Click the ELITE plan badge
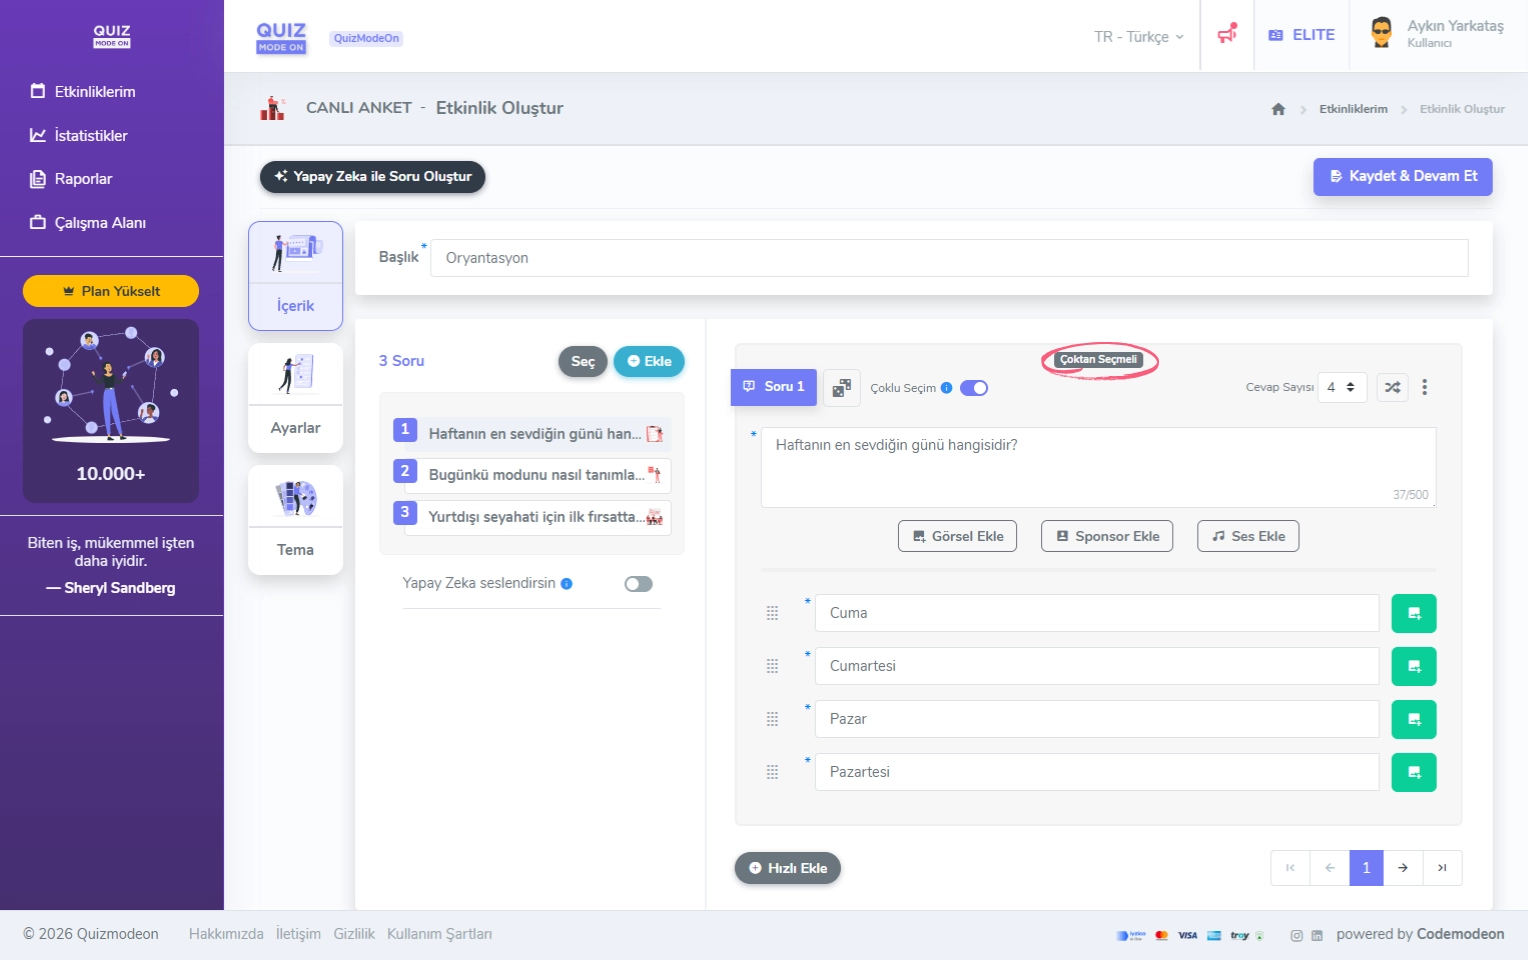The image size is (1528, 960). coord(1301,35)
